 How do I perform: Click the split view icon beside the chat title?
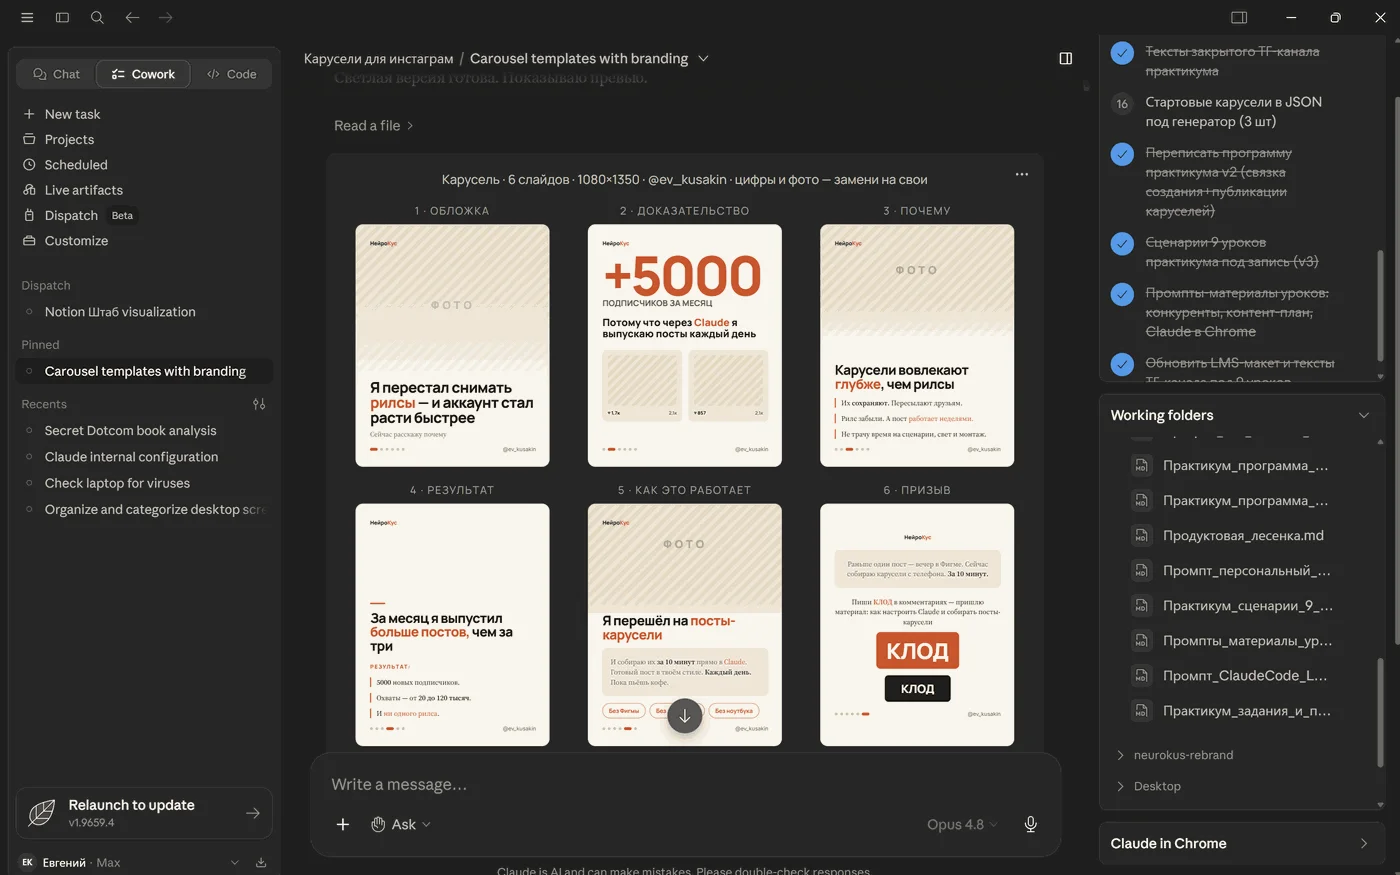click(1066, 58)
